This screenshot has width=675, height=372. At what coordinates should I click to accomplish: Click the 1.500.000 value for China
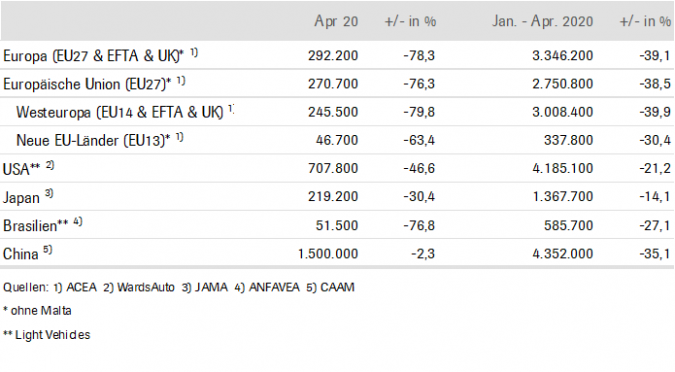pos(328,254)
